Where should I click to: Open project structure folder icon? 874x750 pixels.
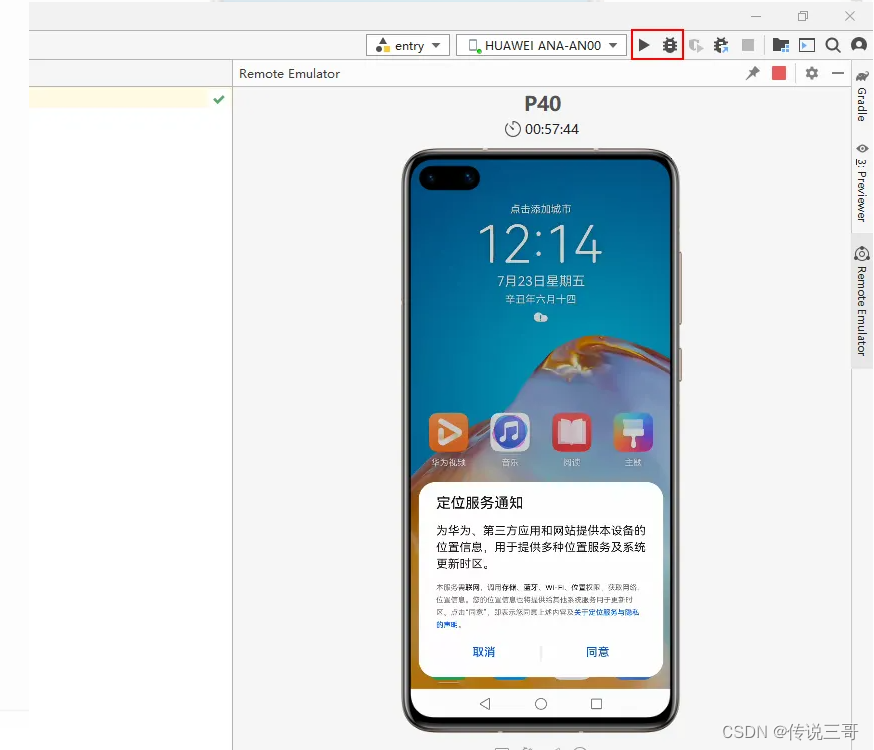point(780,45)
